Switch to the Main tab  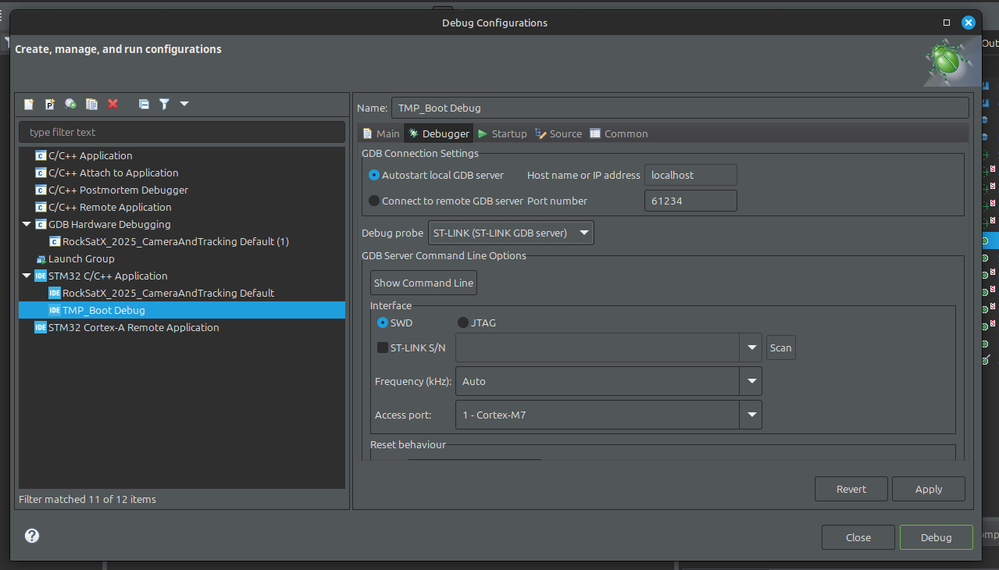click(381, 134)
